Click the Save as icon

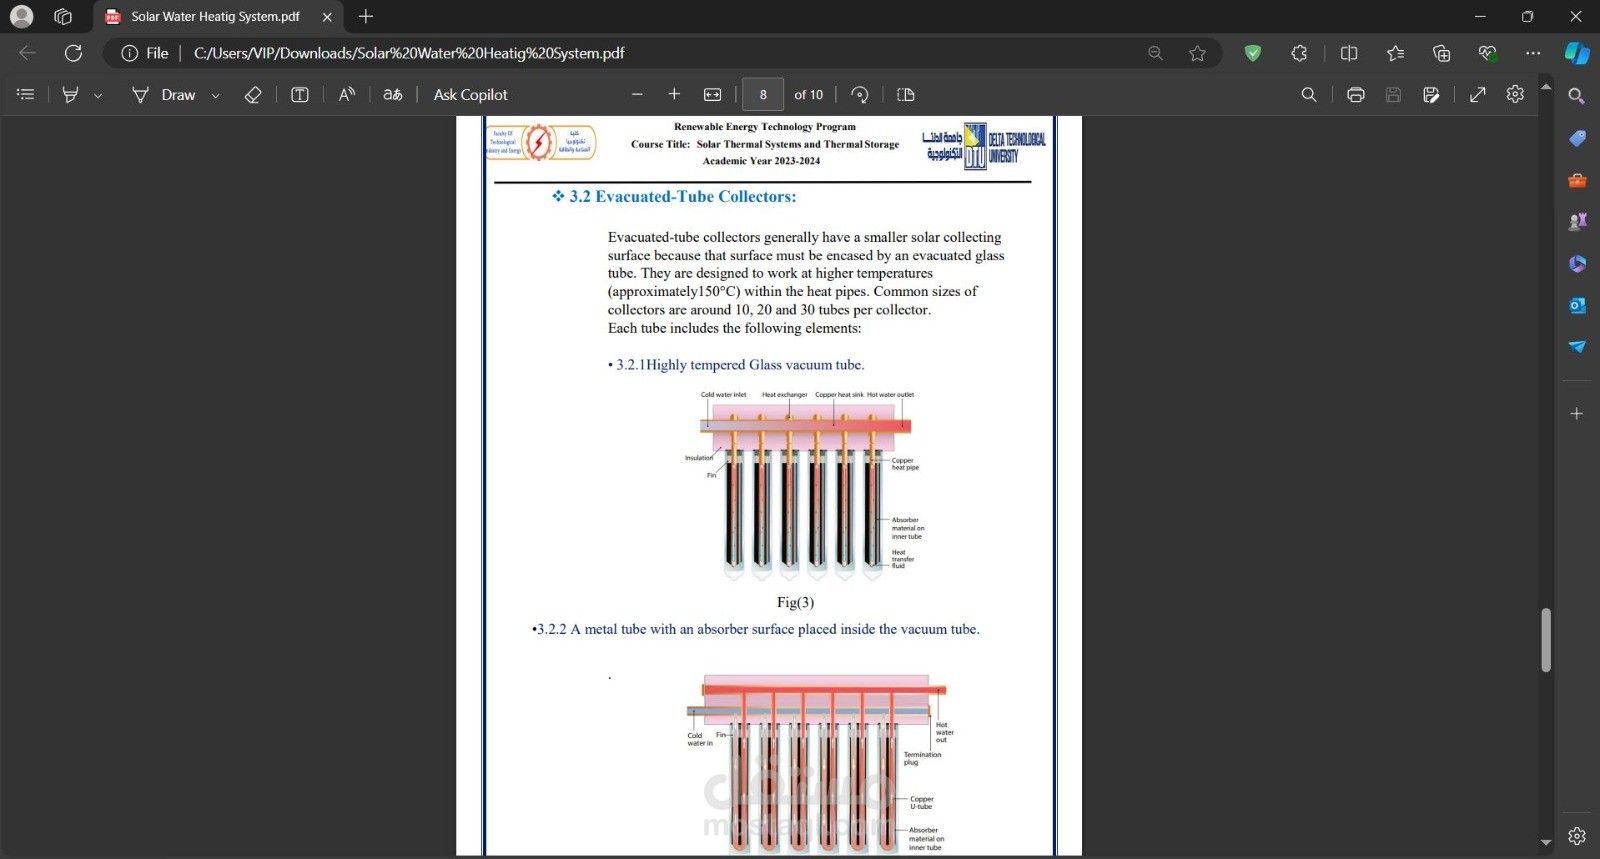click(1431, 94)
